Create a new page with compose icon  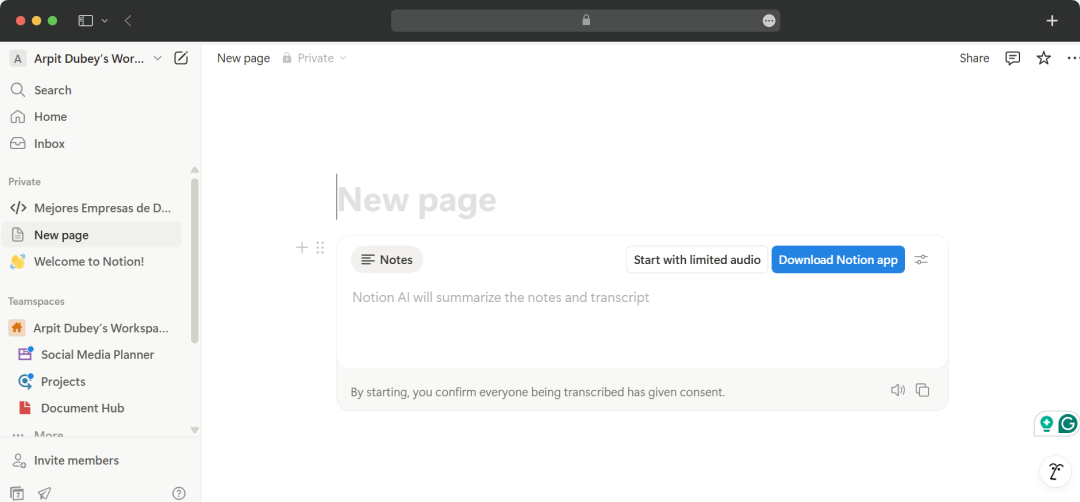click(x=180, y=59)
